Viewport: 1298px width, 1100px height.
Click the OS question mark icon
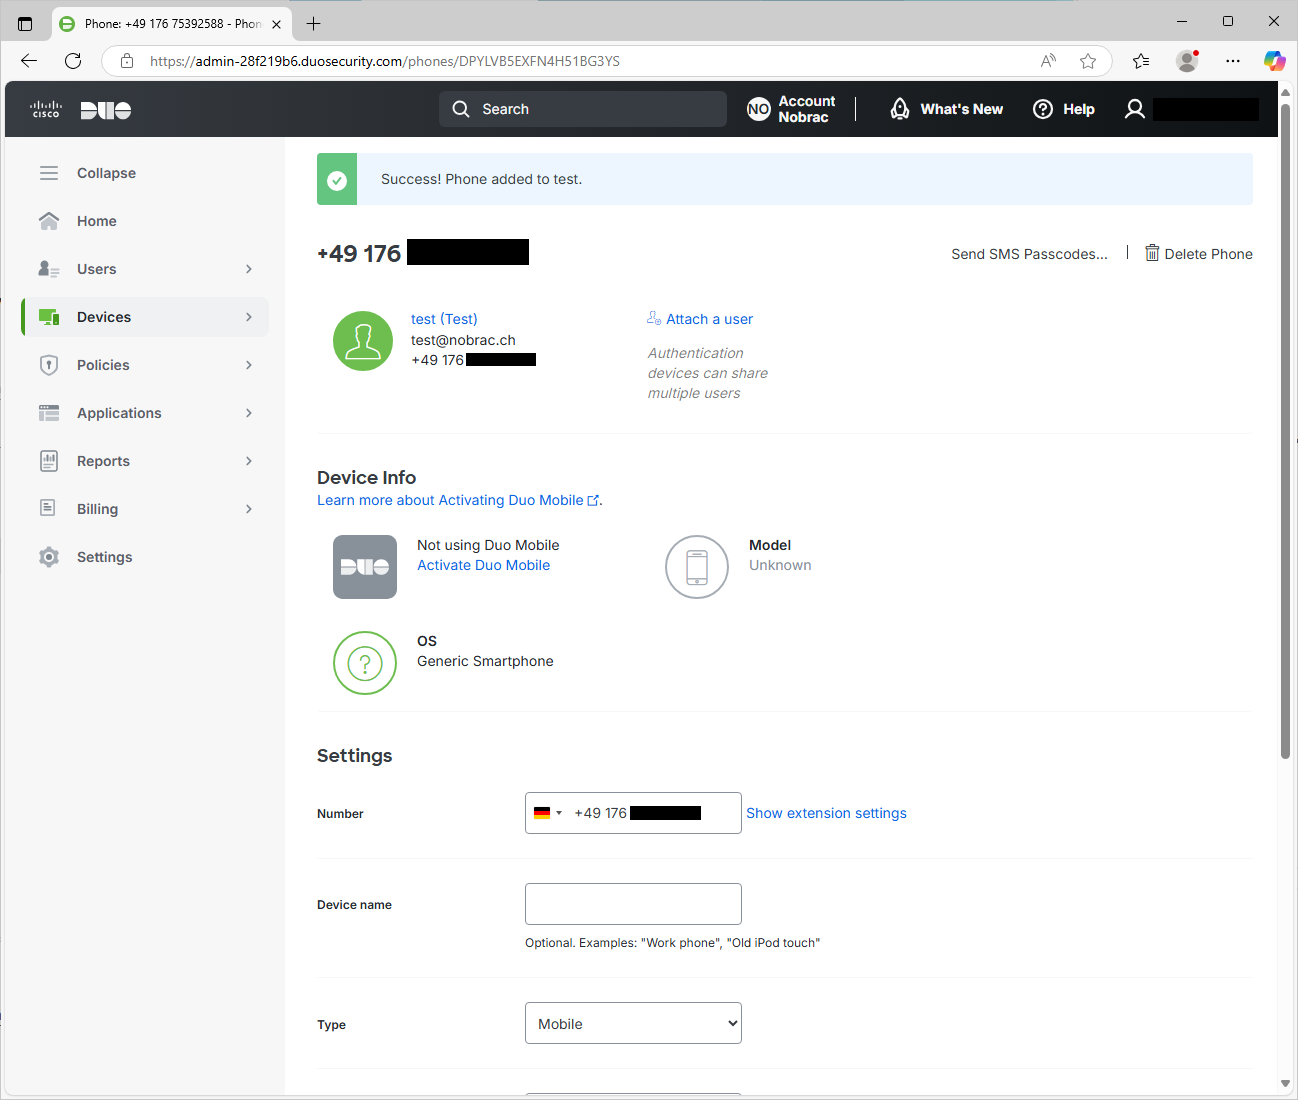(x=365, y=663)
